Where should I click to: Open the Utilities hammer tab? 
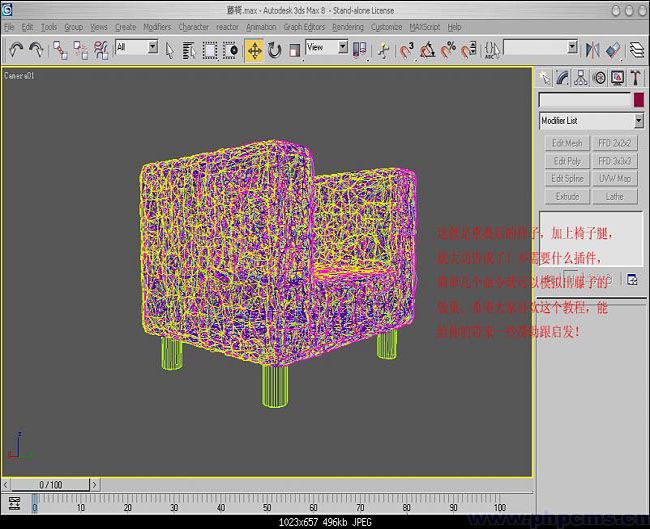click(636, 78)
